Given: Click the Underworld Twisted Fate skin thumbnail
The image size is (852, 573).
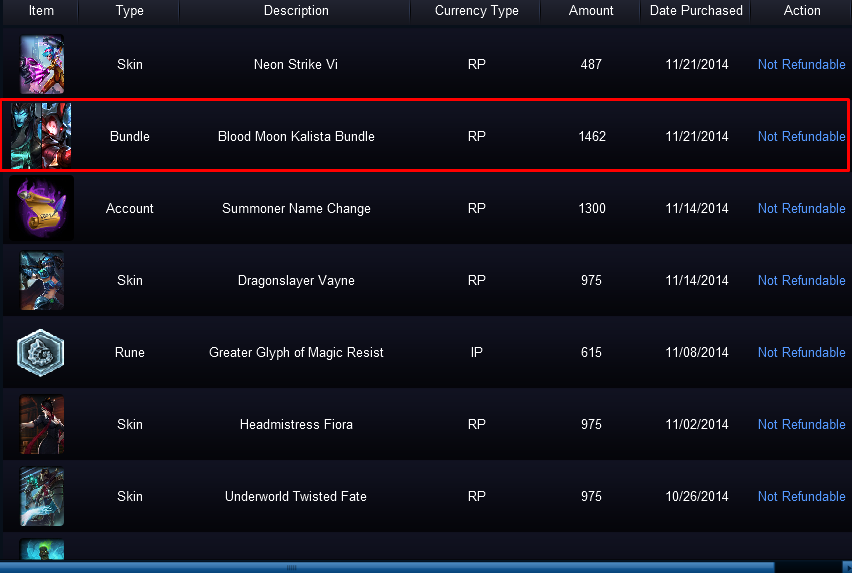Looking at the screenshot, I should coord(42,496).
